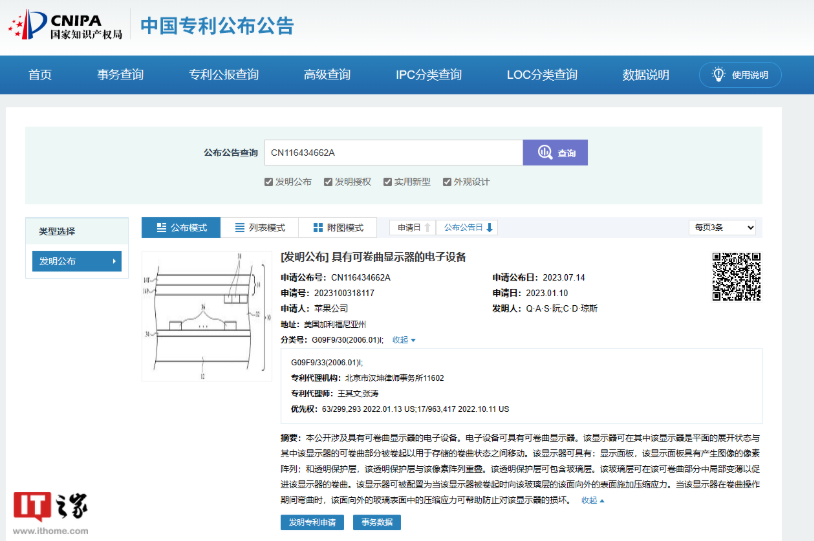This screenshot has width=814, height=541.
Task: Click the 查询 search button
Action: [x=555, y=153]
